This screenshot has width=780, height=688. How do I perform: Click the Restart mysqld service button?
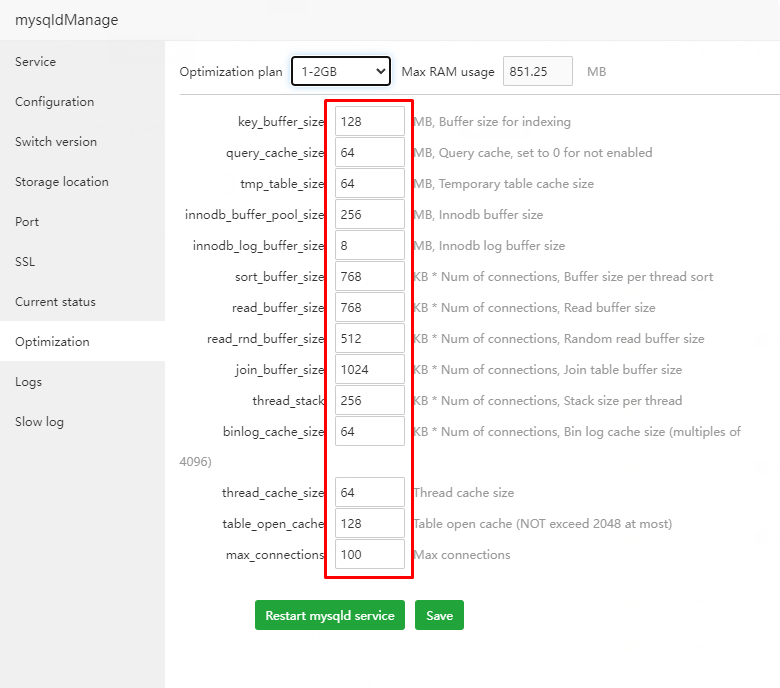329,615
